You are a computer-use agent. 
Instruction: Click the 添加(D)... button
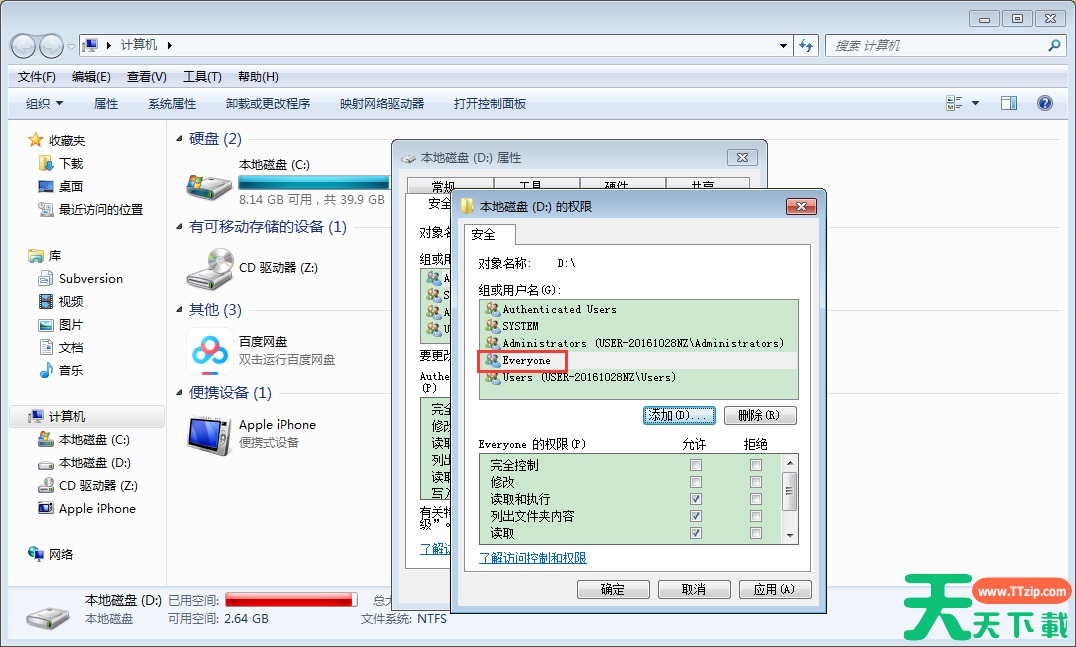[679, 415]
